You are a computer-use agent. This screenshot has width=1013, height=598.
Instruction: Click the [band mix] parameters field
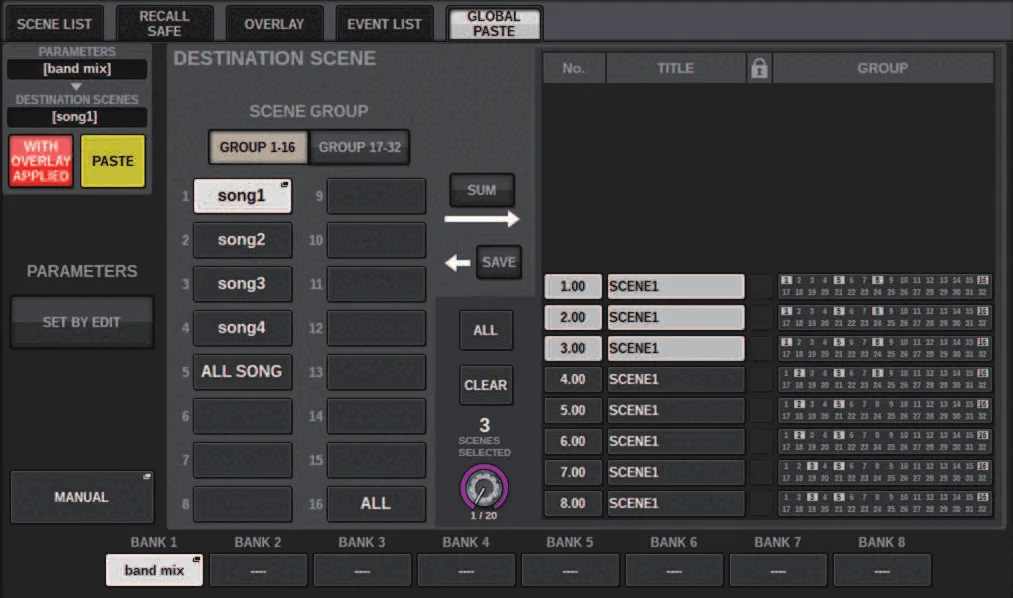click(x=77, y=68)
